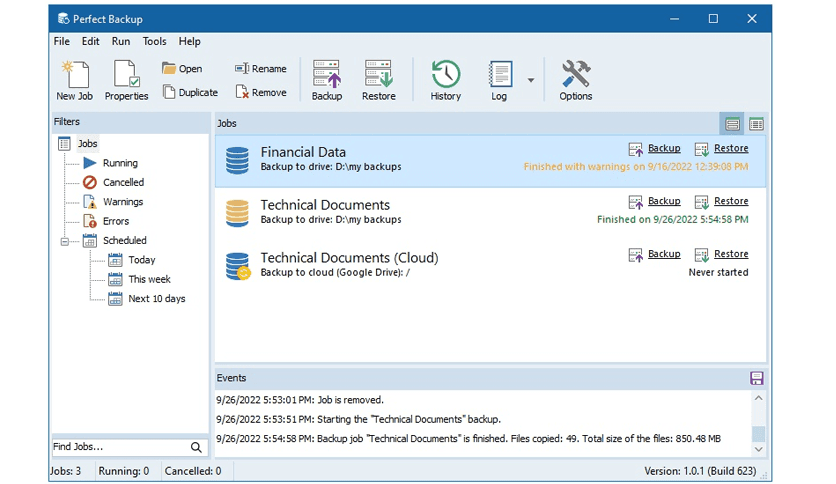Open the Help menu
Screen dimensions: 836x484
[189, 41]
